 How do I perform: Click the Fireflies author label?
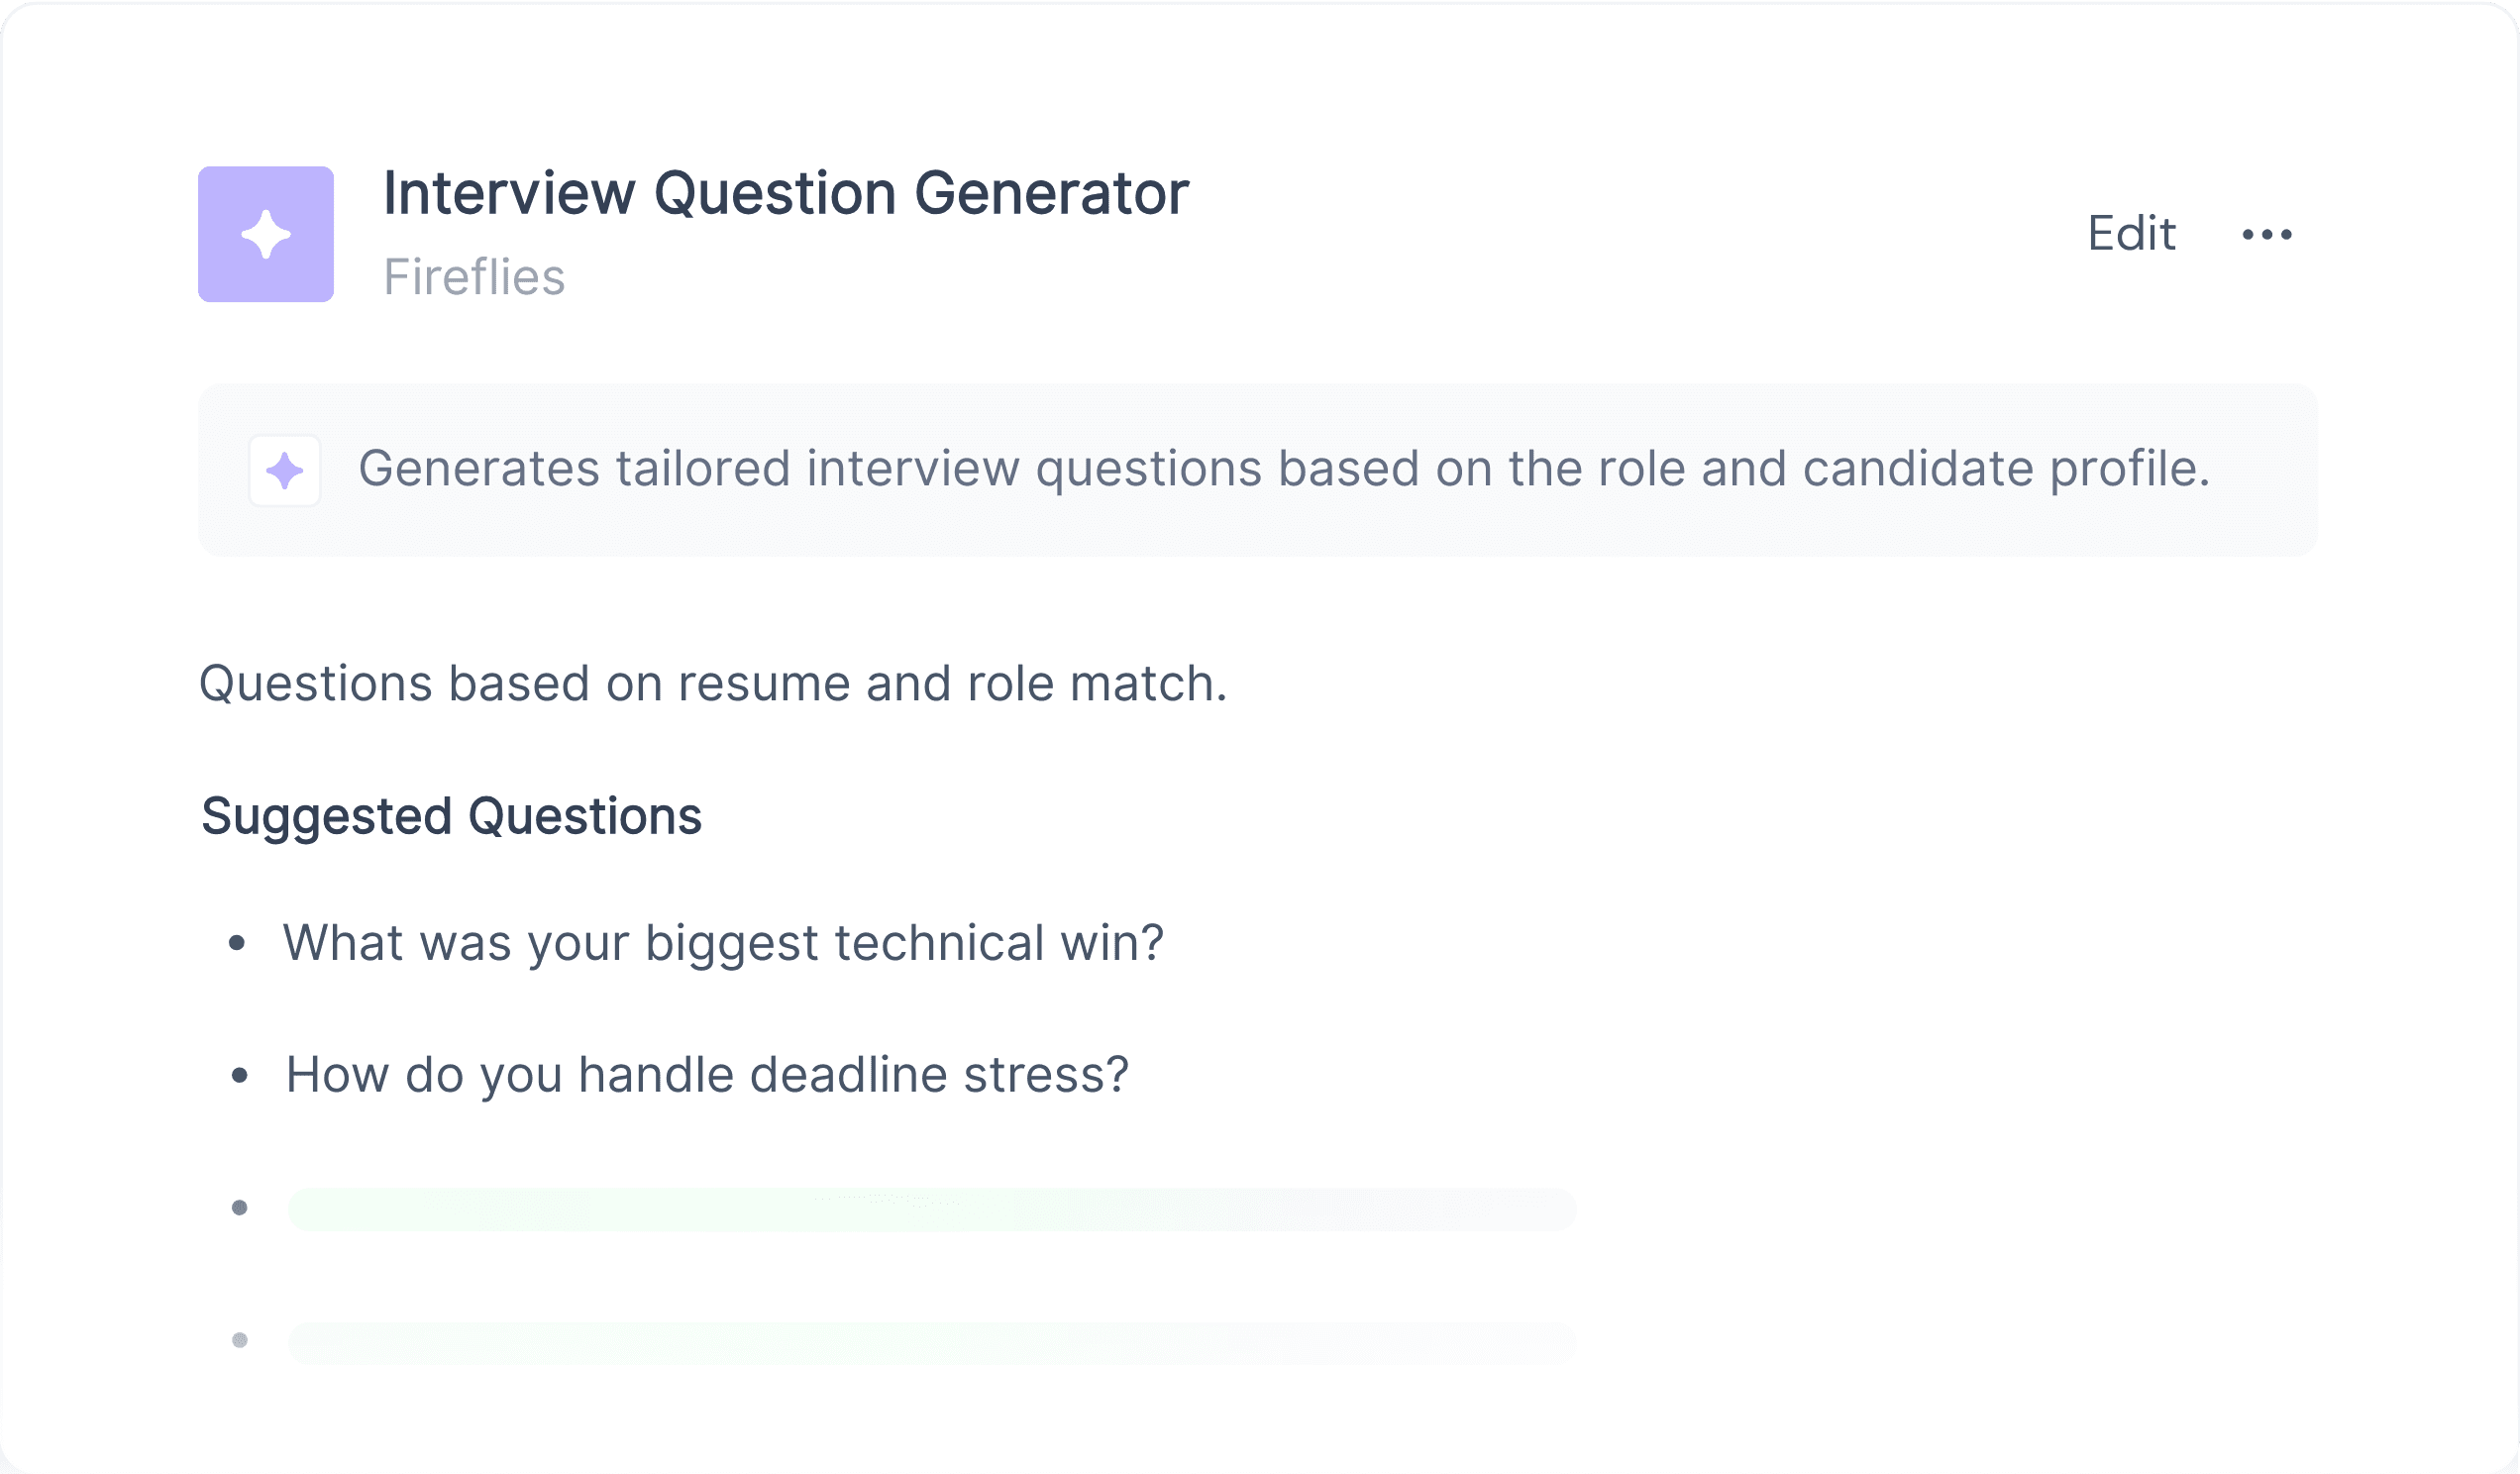pyautogui.click(x=474, y=277)
